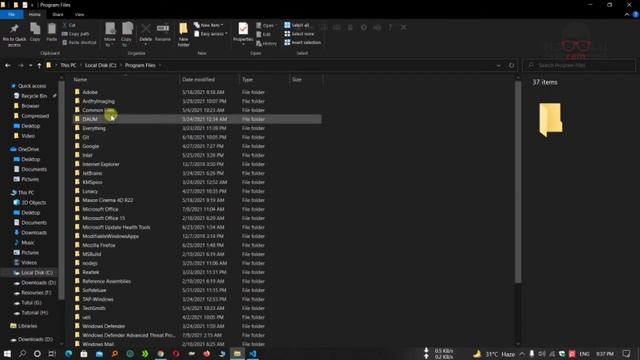Sort by Size column header

[x=306, y=80]
